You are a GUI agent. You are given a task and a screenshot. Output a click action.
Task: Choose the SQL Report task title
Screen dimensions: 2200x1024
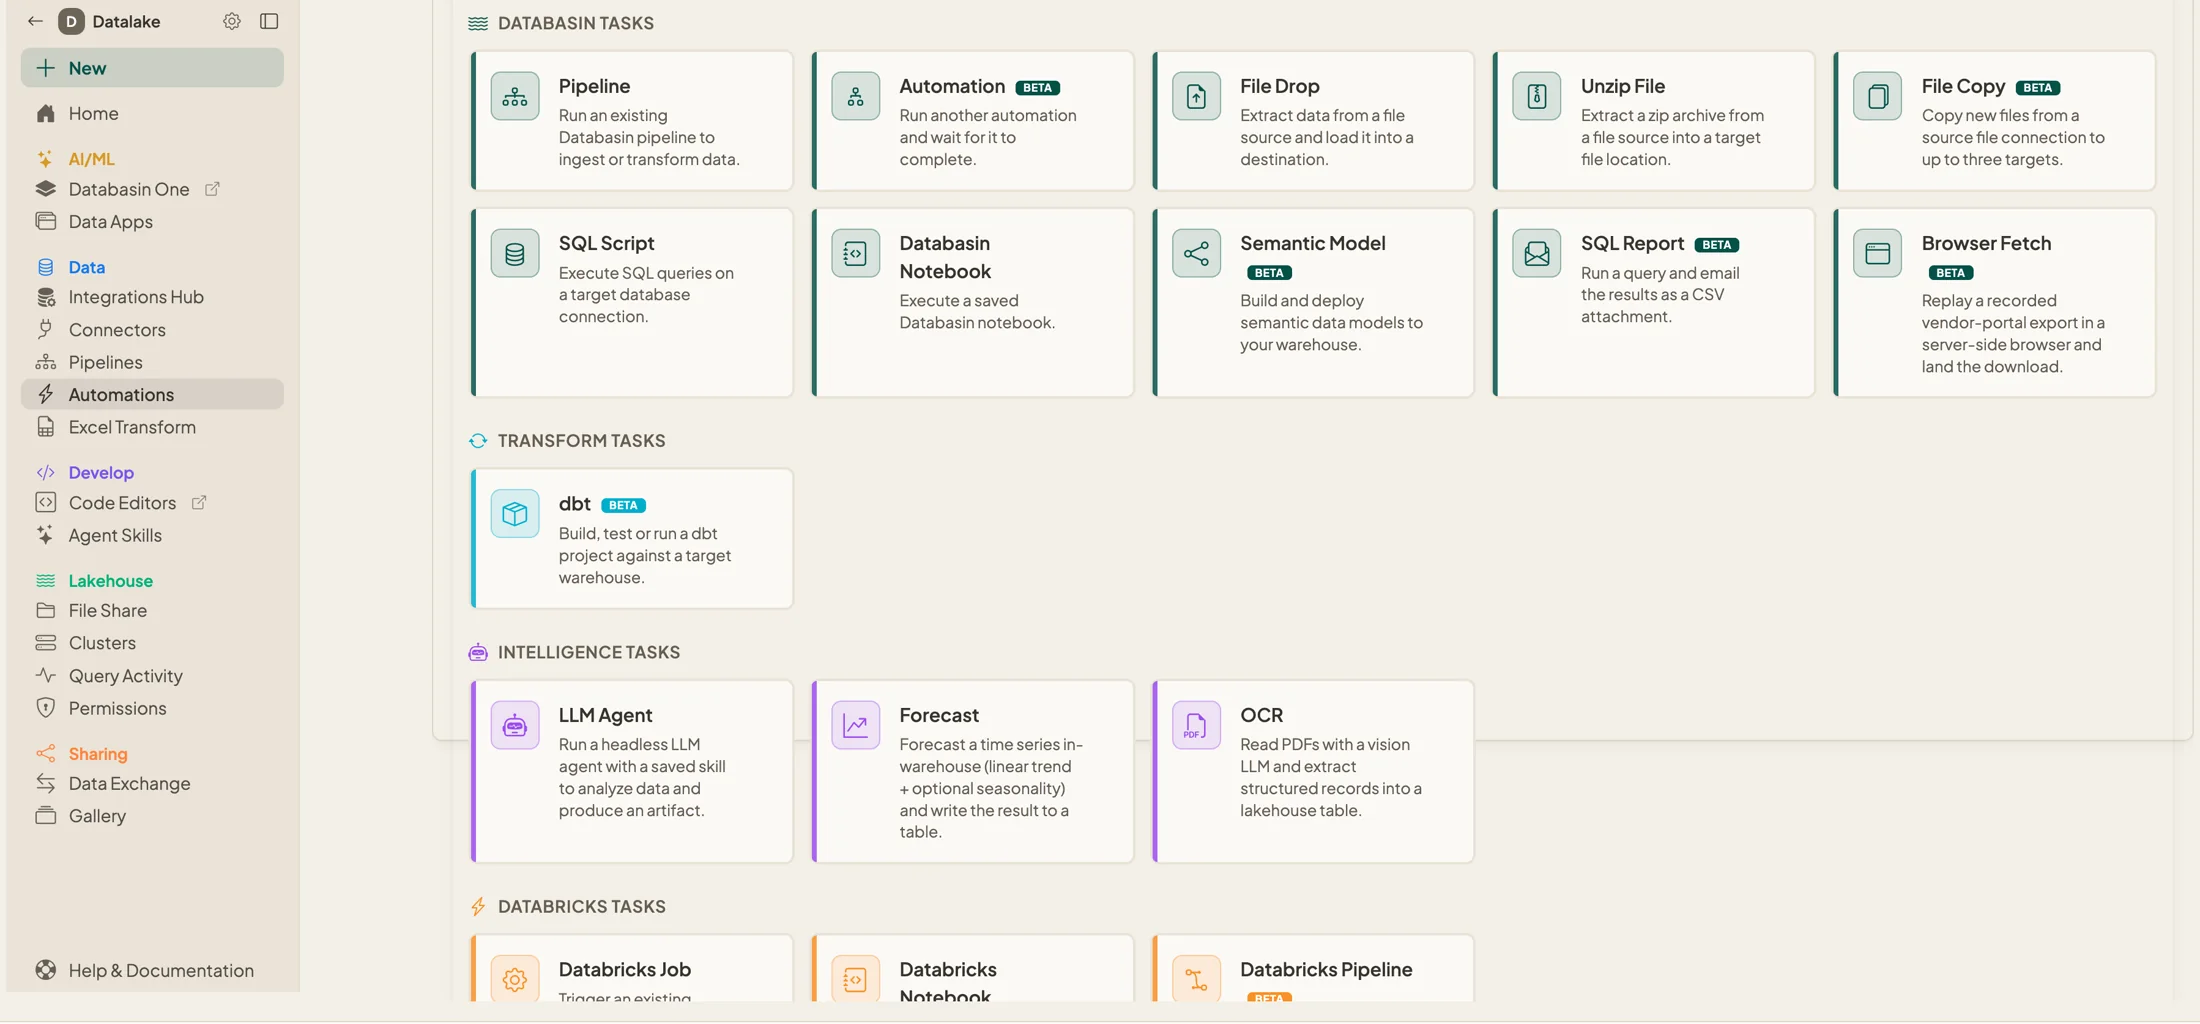(1632, 244)
